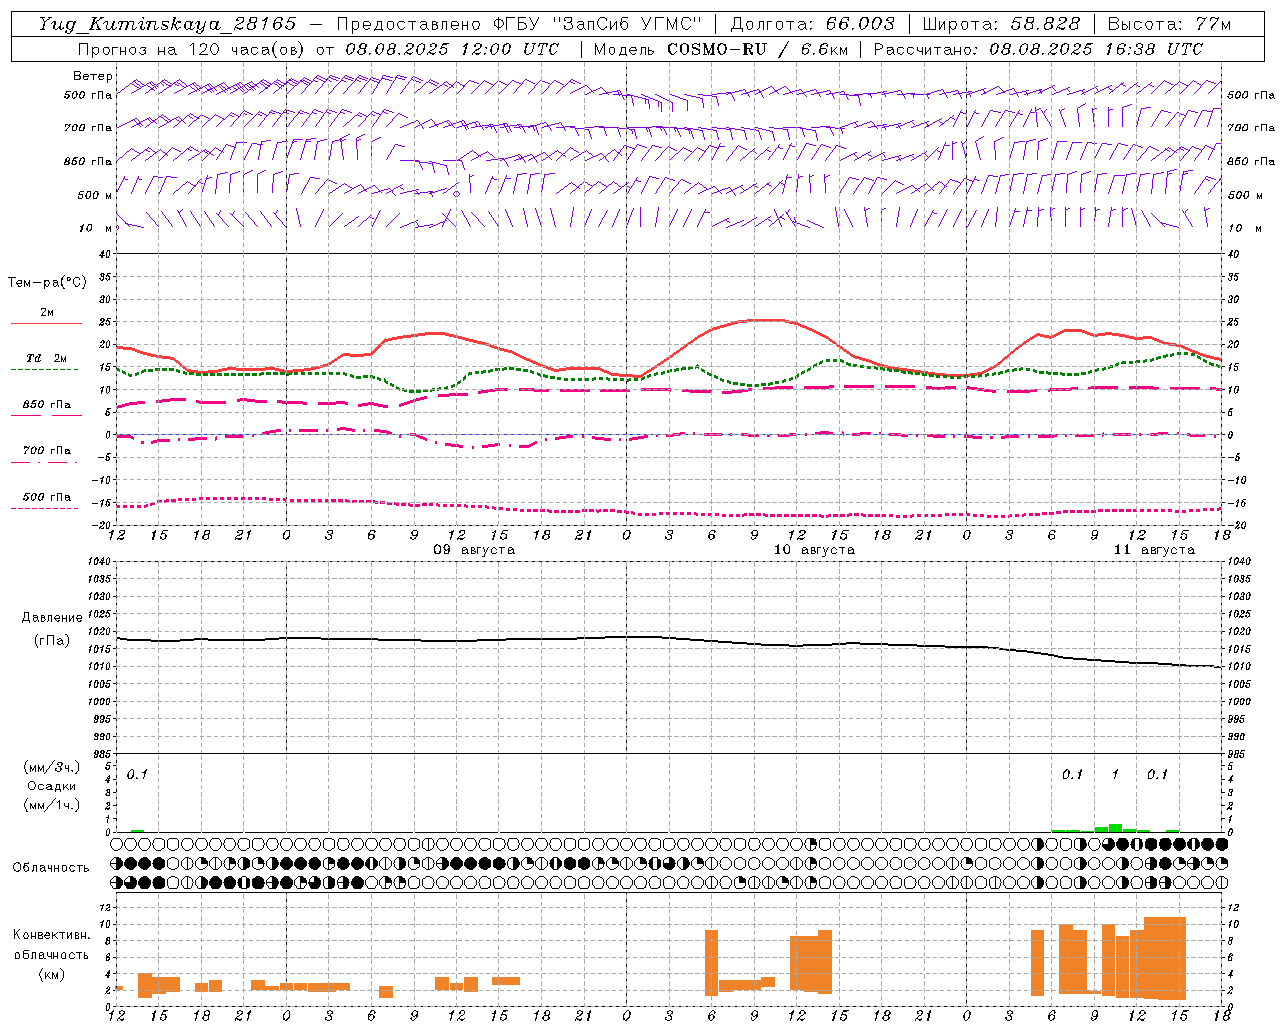
Task: Select the provider text ФГБУ "ЗапСиб УГМС"
Action: (x=598, y=24)
